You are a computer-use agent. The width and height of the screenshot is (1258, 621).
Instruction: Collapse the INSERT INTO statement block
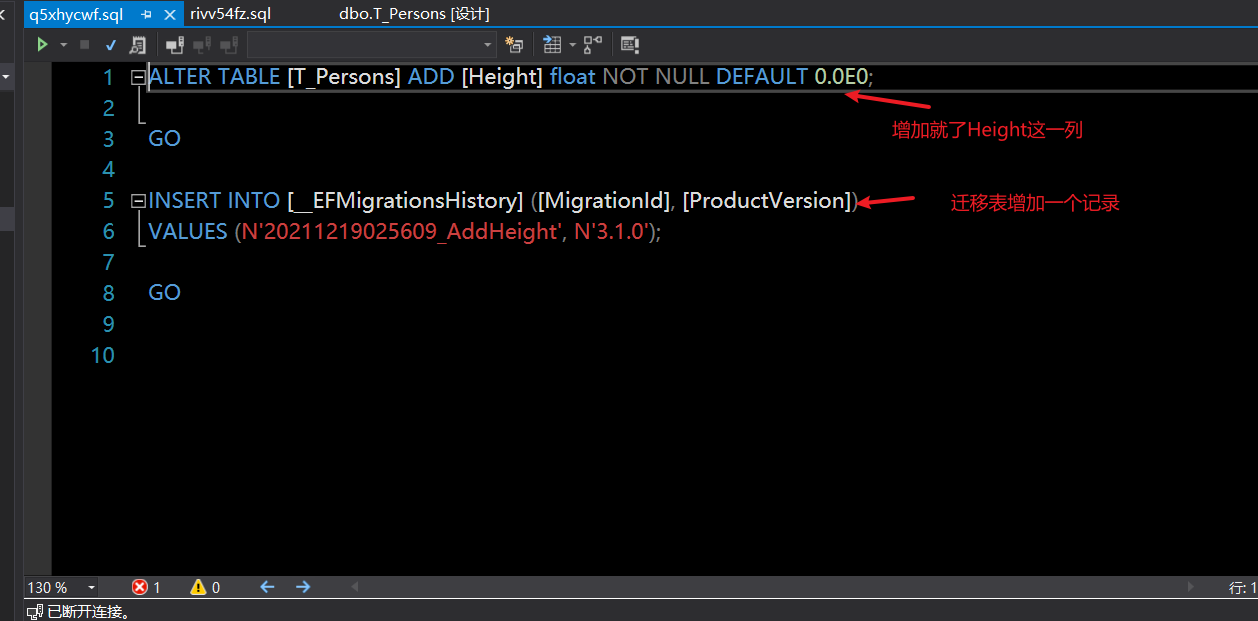pos(138,201)
